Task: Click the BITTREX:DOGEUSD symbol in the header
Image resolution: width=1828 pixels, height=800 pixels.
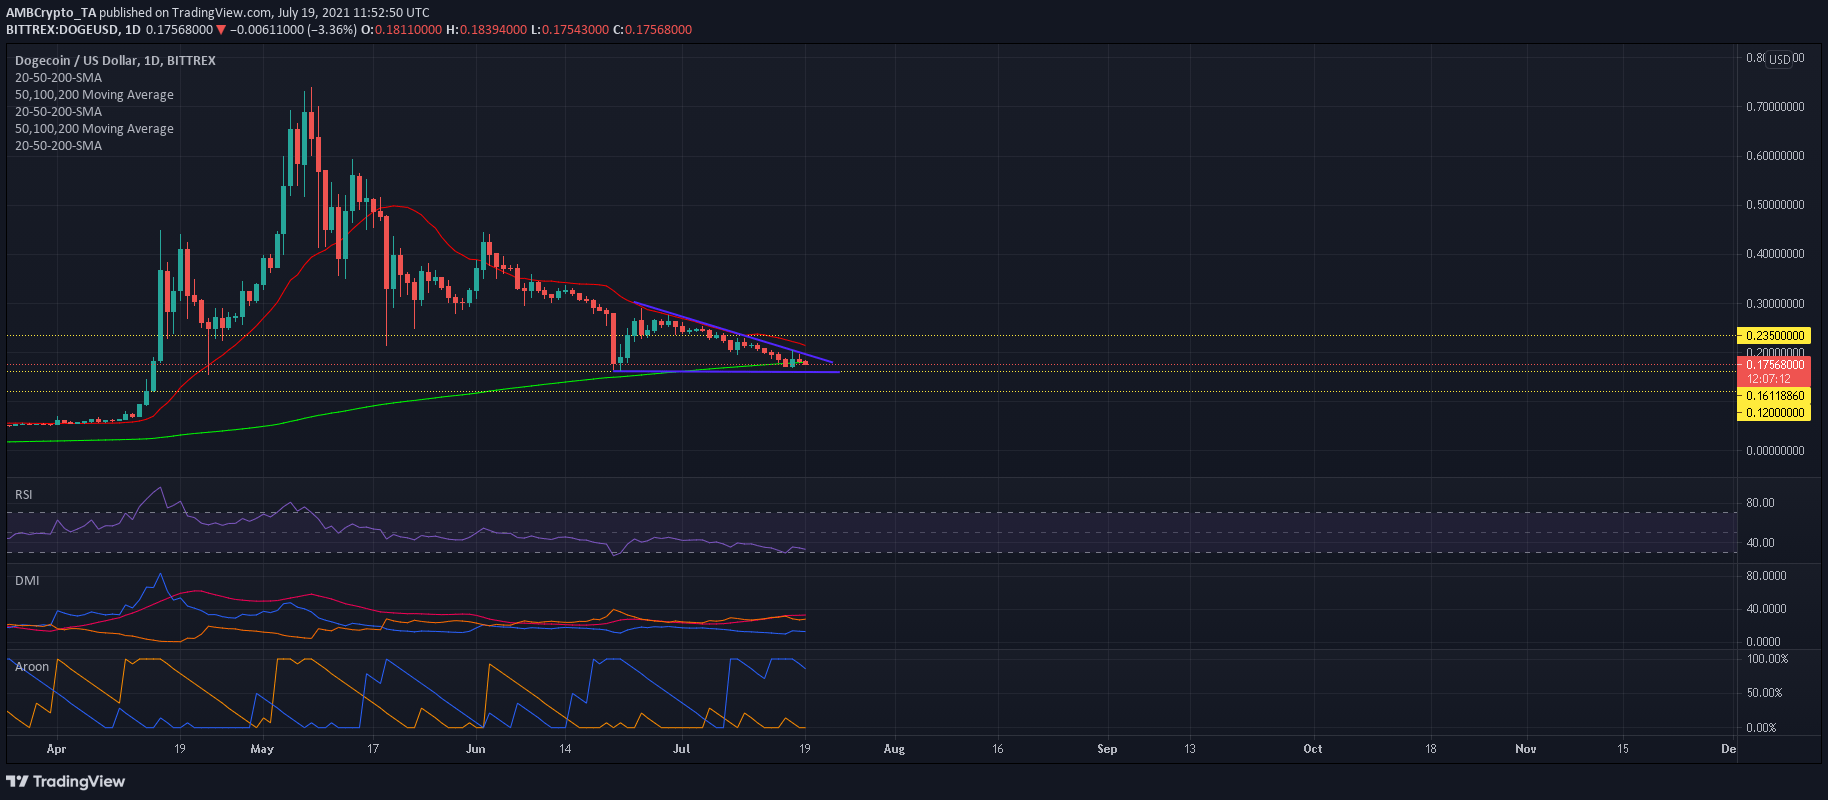Action: point(62,30)
